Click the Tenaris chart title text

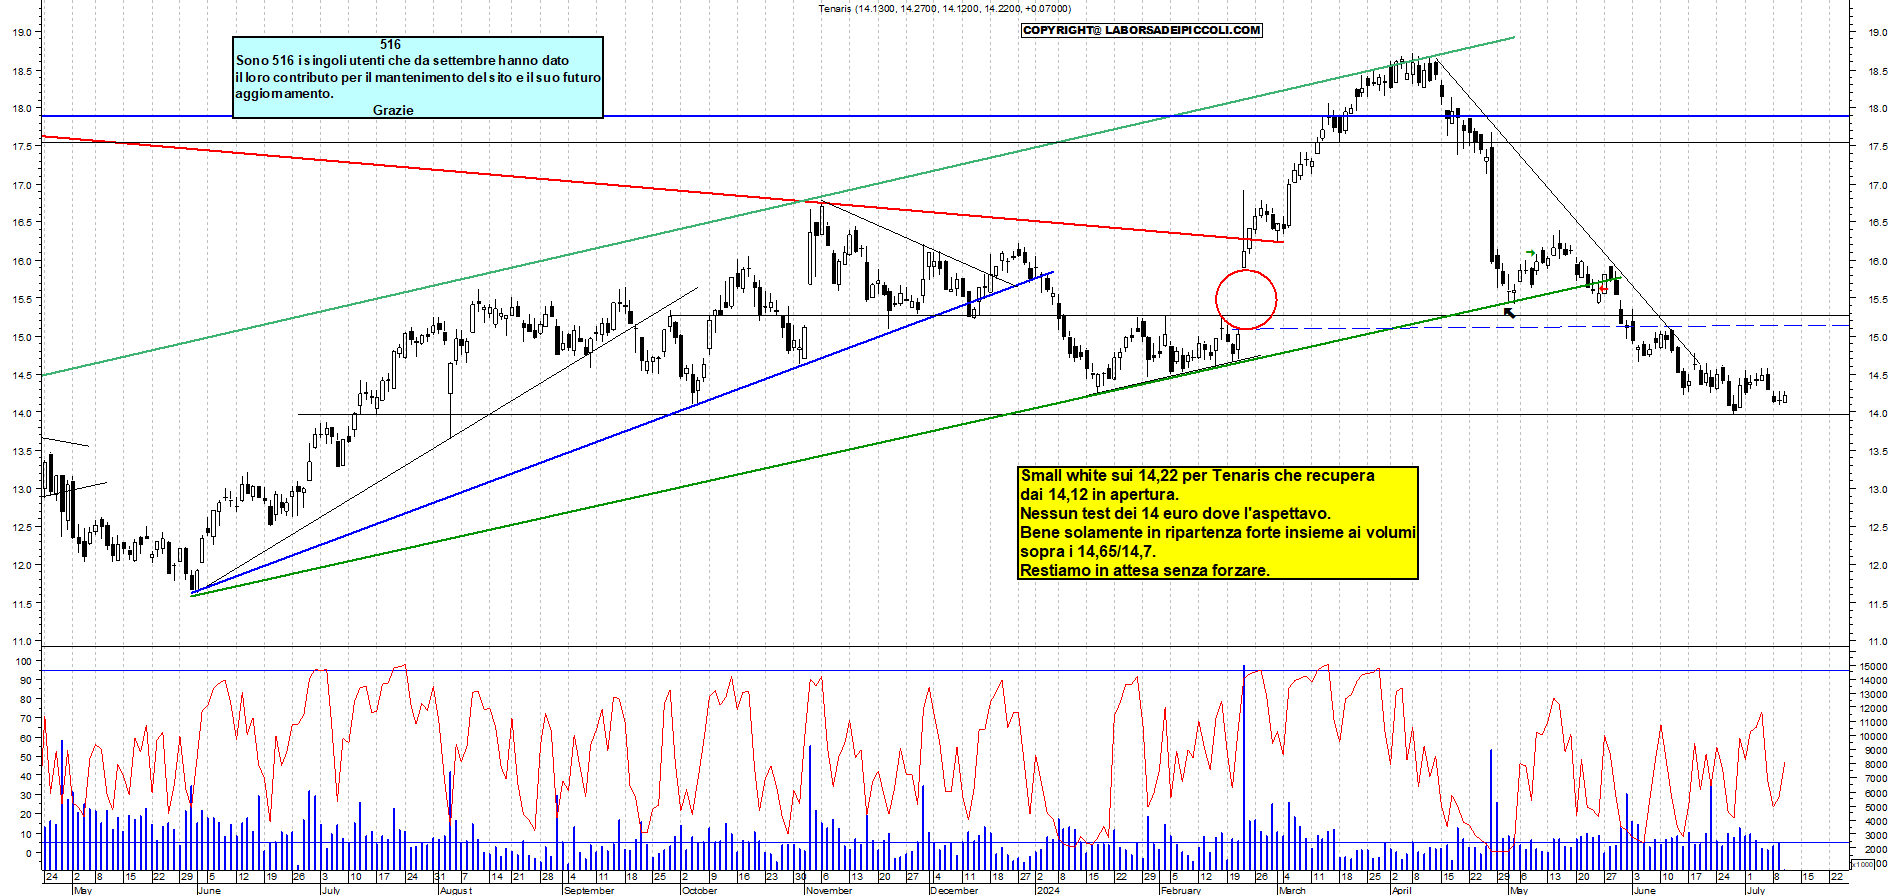(944, 9)
